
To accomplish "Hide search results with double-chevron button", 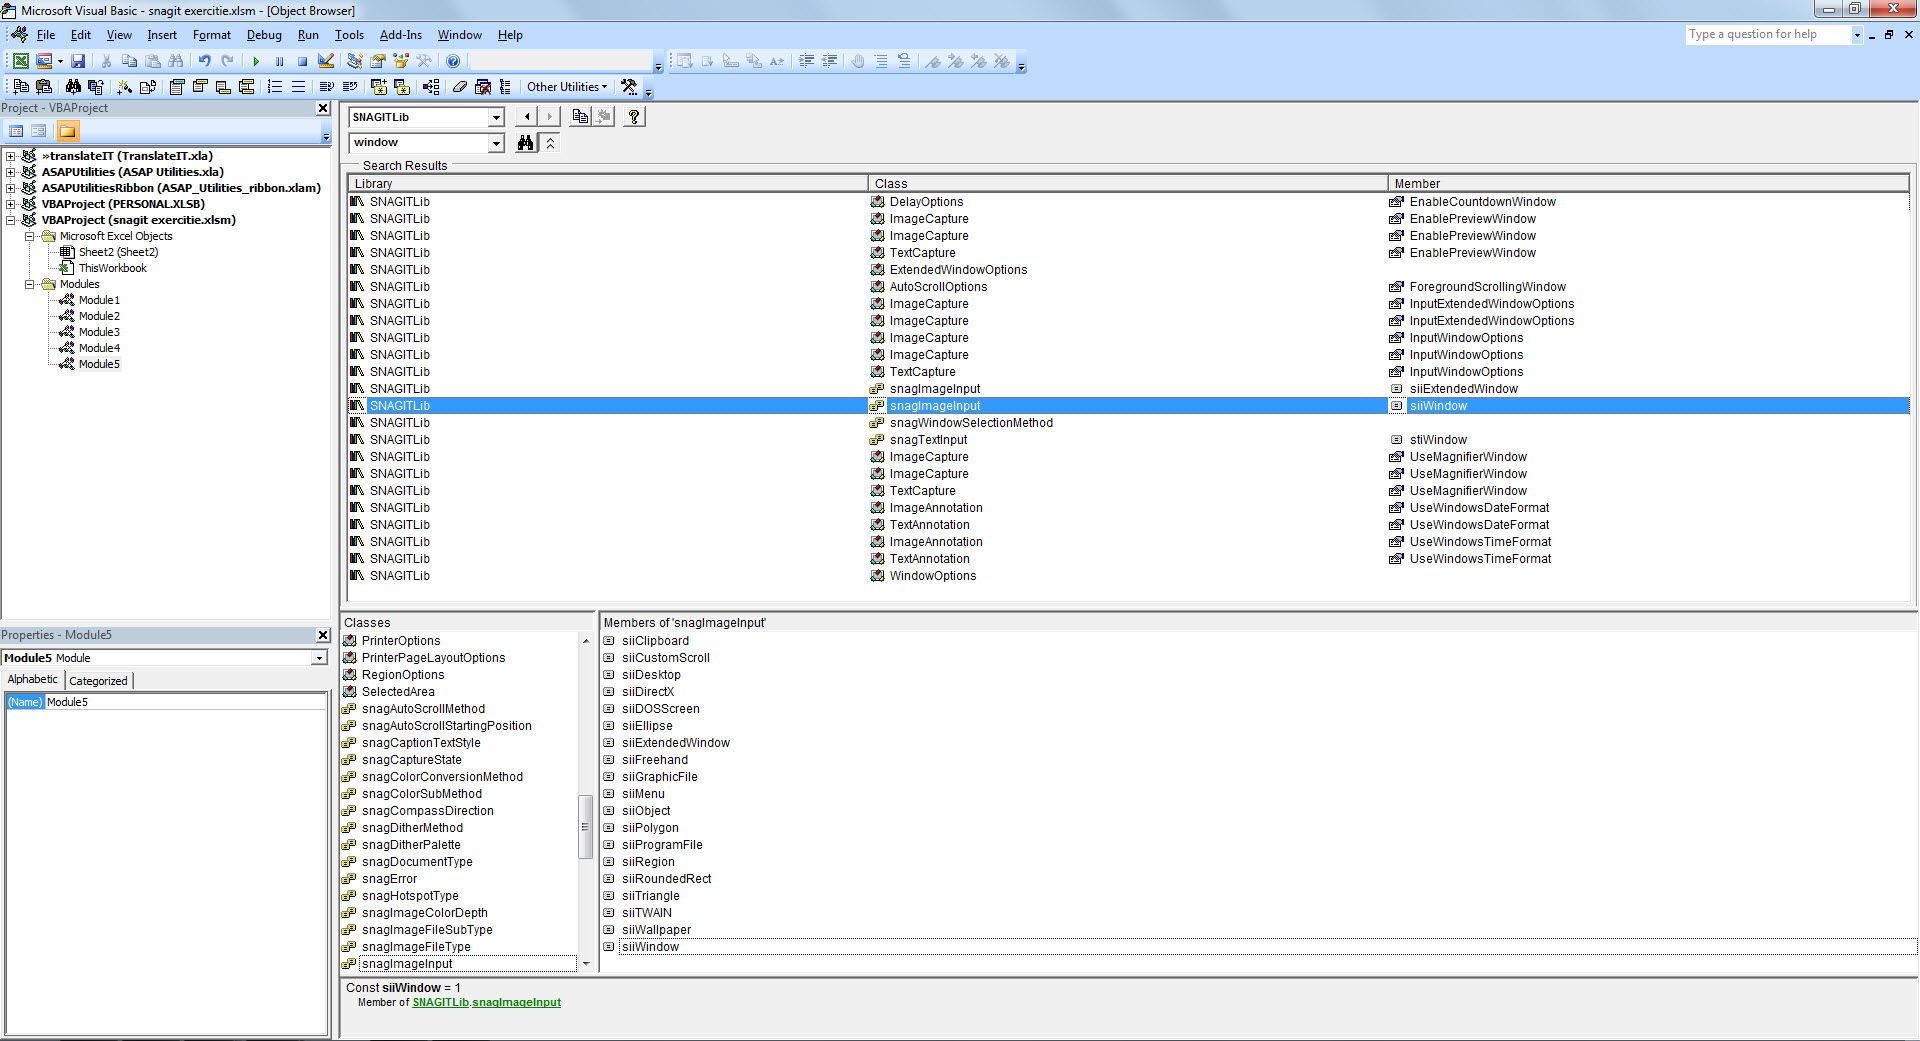I will [x=550, y=143].
